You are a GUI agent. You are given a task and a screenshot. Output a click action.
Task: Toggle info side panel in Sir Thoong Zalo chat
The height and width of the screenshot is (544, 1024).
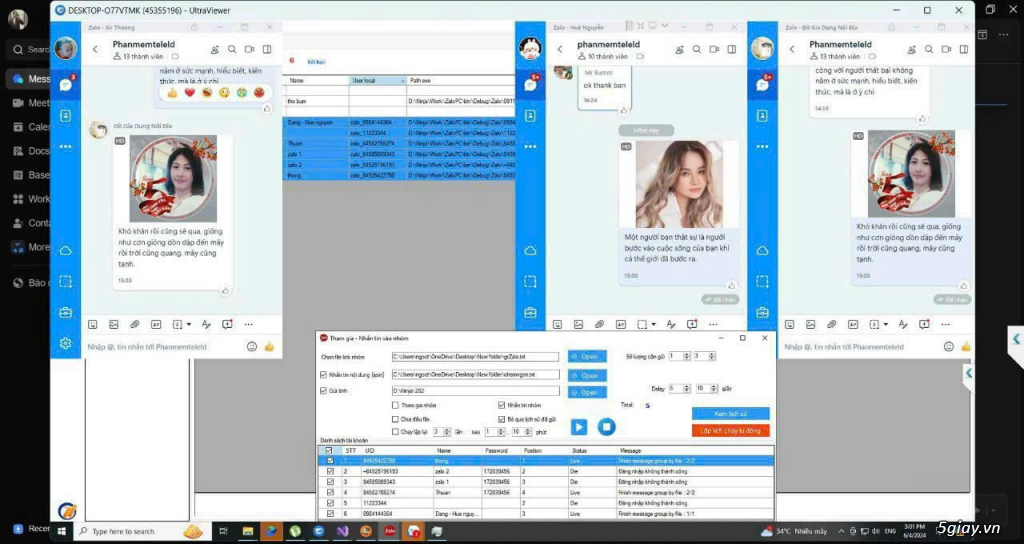point(267,50)
